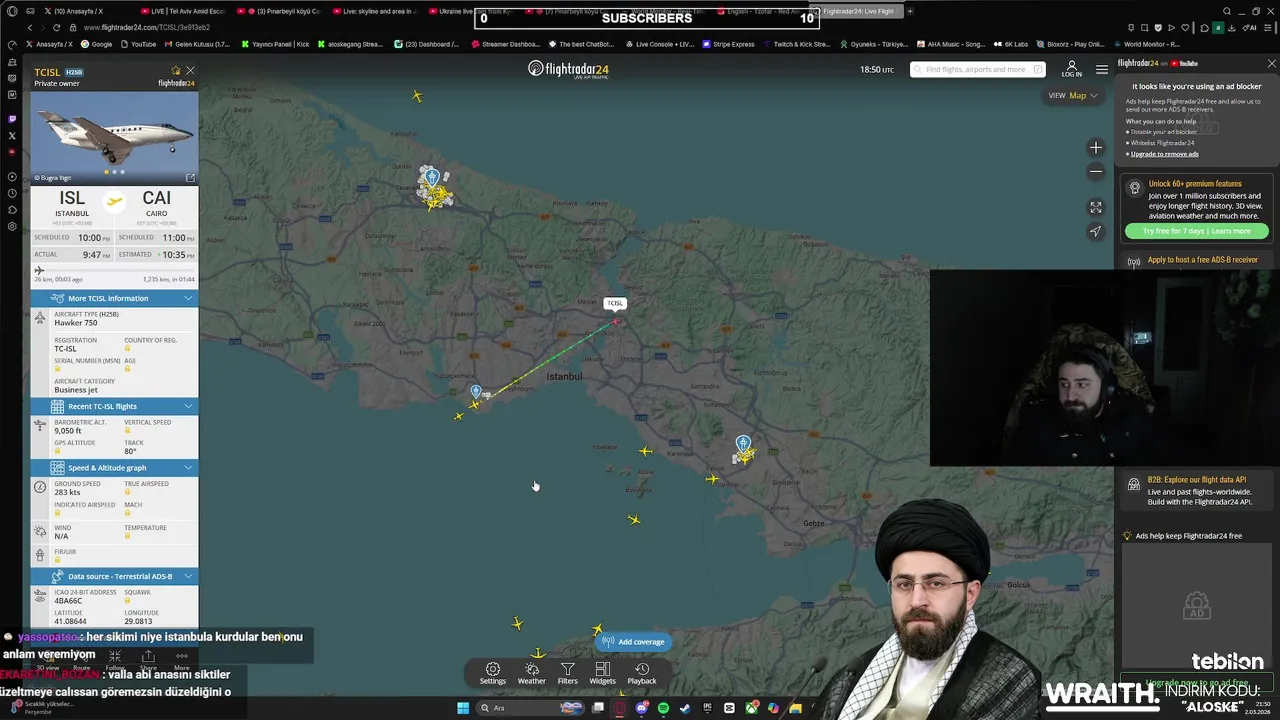This screenshot has height=720, width=1280.
Task: Select the TCISL aircraft on the map
Action: (x=616, y=321)
